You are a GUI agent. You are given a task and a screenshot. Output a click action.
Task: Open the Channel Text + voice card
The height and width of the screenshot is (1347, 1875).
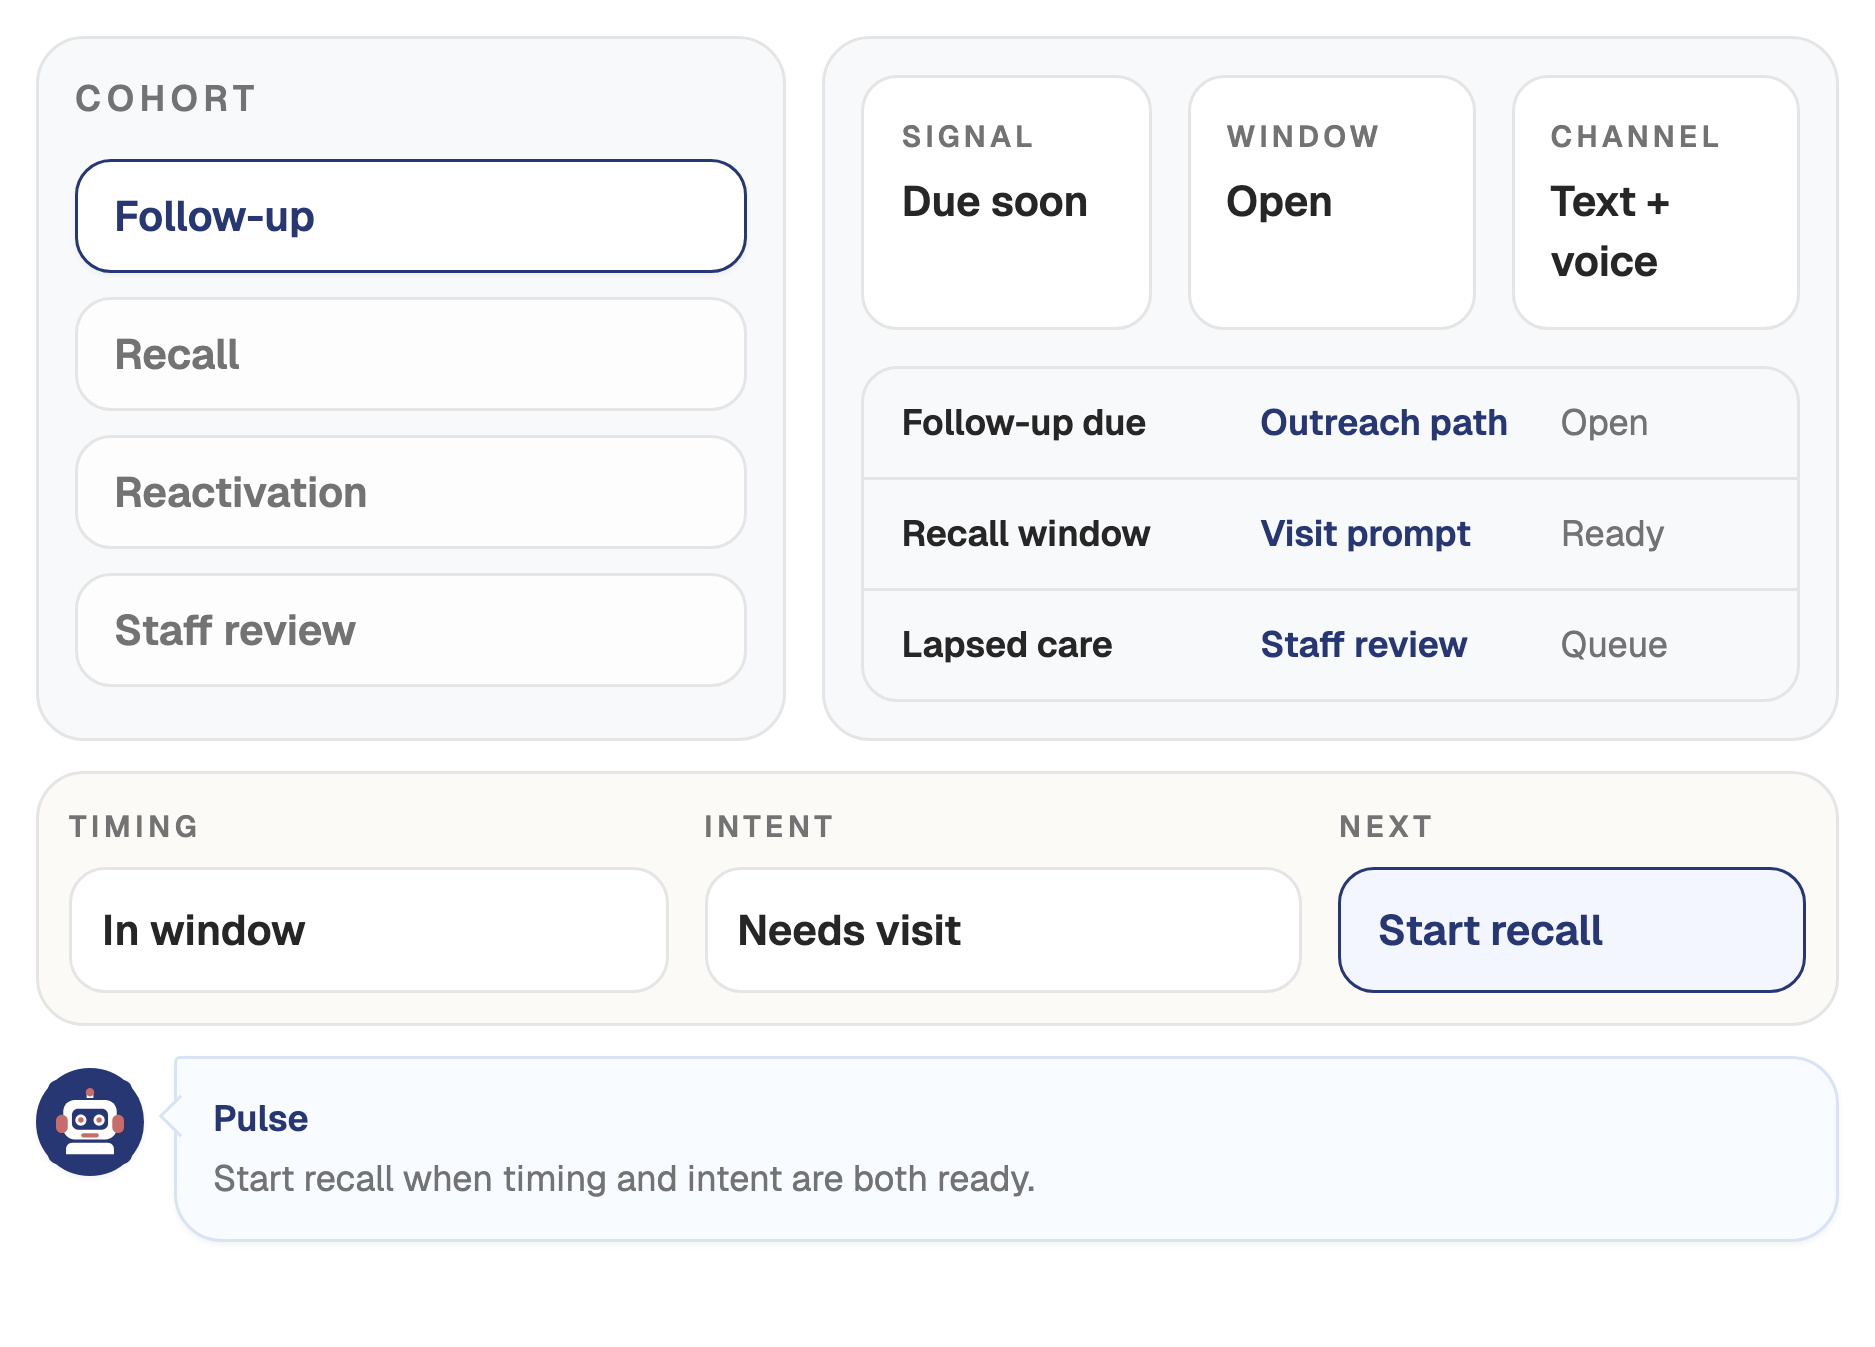pyautogui.click(x=1656, y=203)
